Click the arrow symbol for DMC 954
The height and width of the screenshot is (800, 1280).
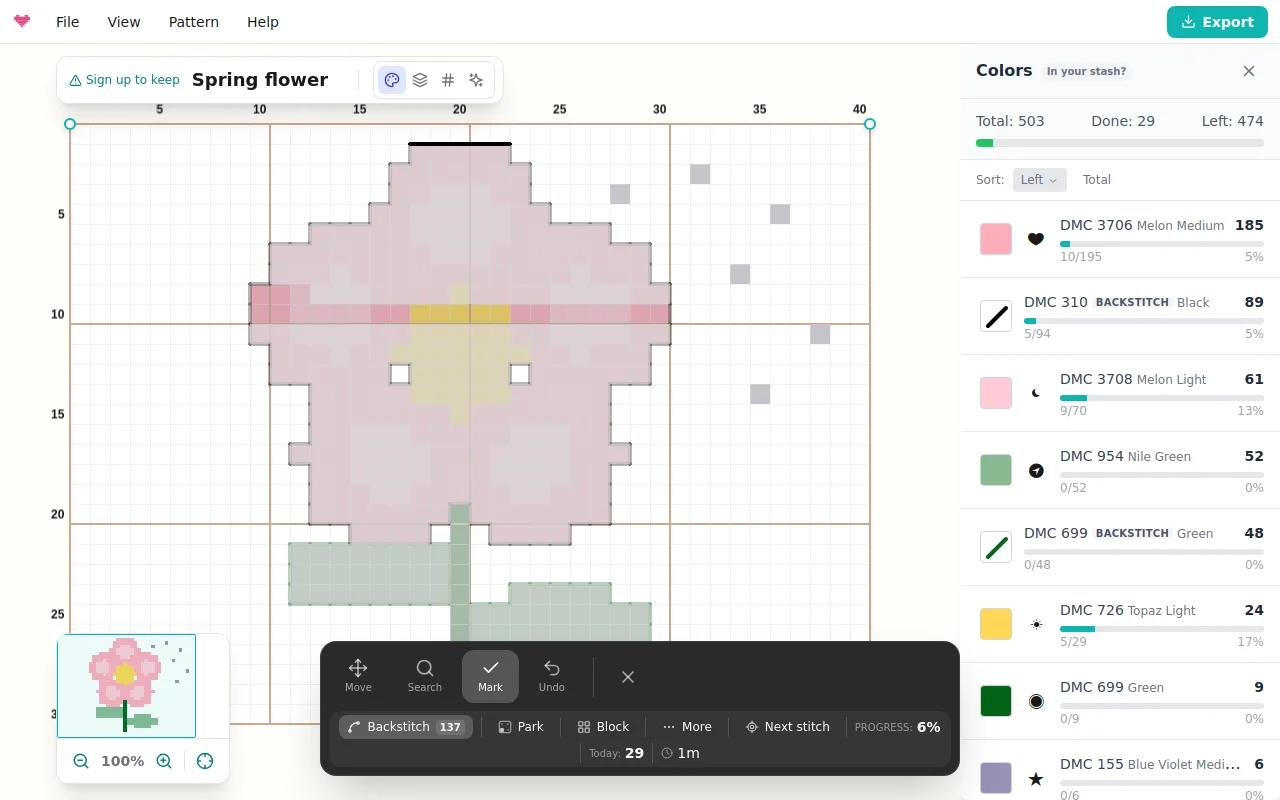(x=1036, y=470)
